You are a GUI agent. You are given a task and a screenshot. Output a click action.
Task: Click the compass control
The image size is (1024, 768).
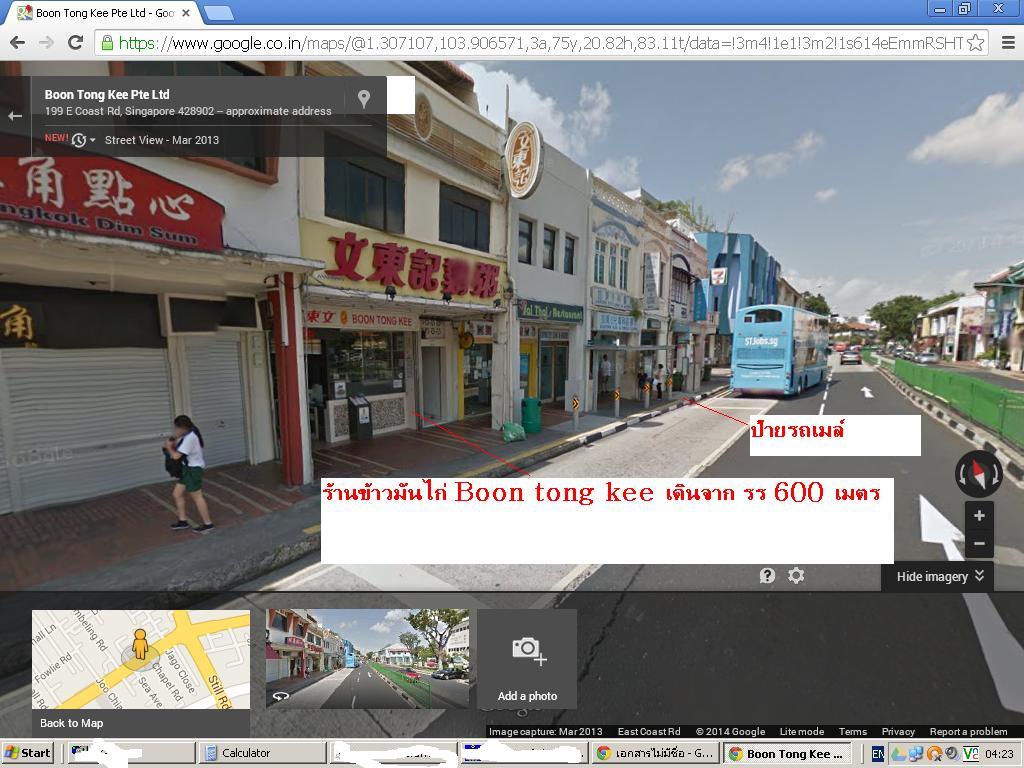pyautogui.click(x=978, y=473)
